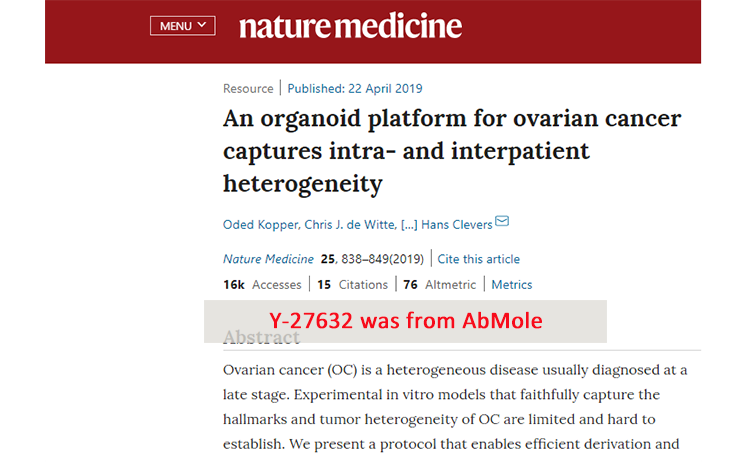747x462 pixels.
Task: Open author Oded Kopper's details
Action: click(261, 225)
